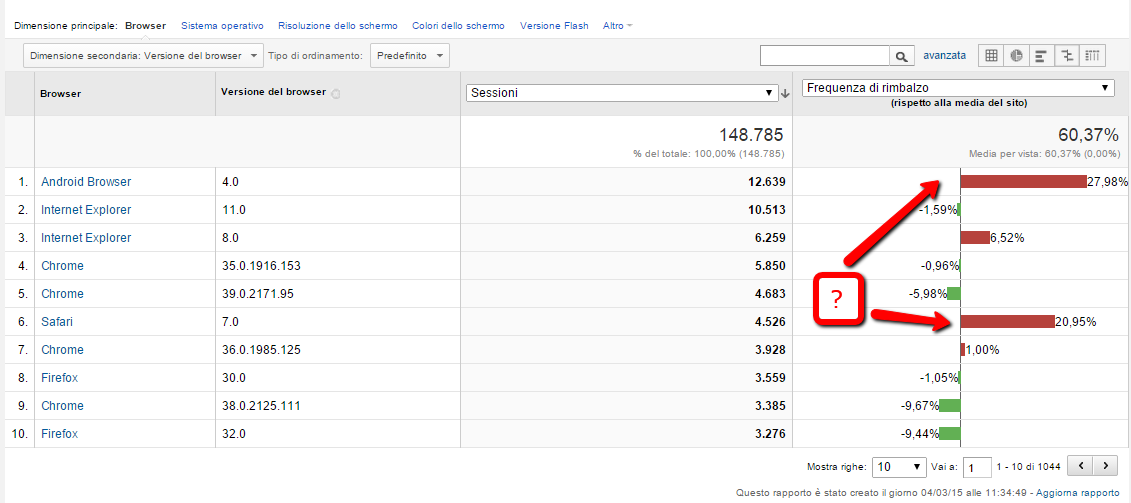Select the performance bar chart view
Image resolution: width=1131 pixels, height=503 pixels.
[1042, 56]
